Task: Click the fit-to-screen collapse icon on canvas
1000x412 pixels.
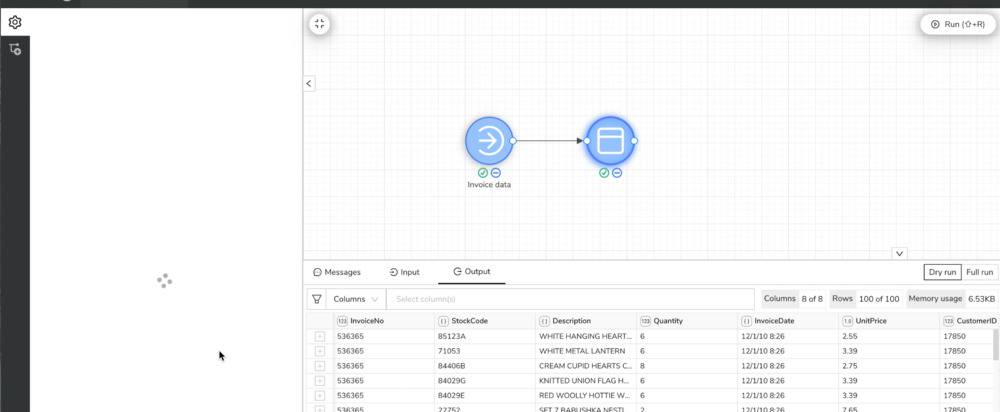Action: pyautogui.click(x=320, y=24)
